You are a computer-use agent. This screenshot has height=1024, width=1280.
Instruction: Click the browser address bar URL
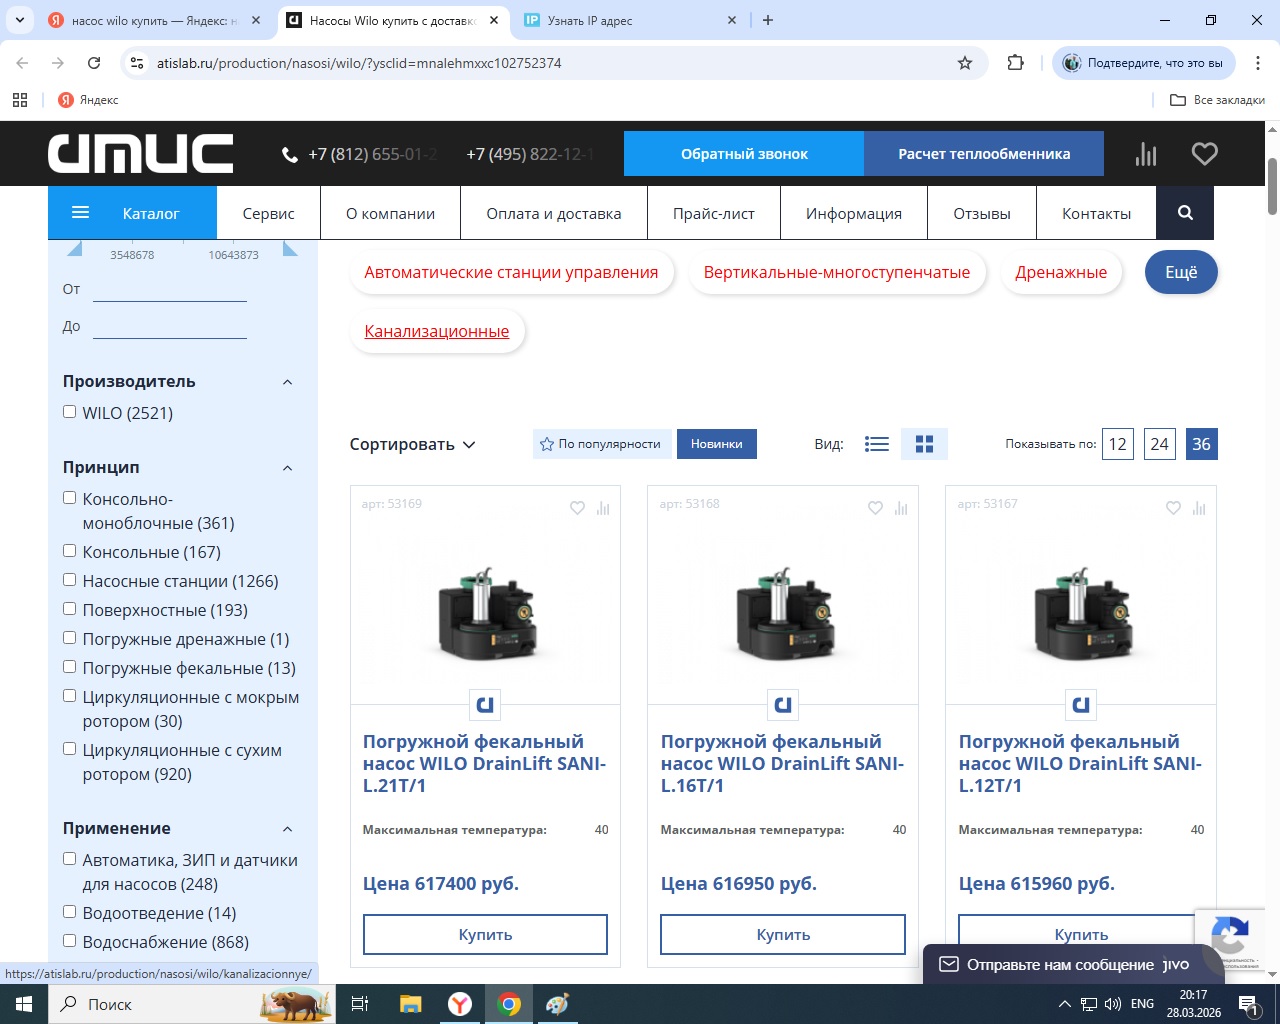click(x=359, y=63)
